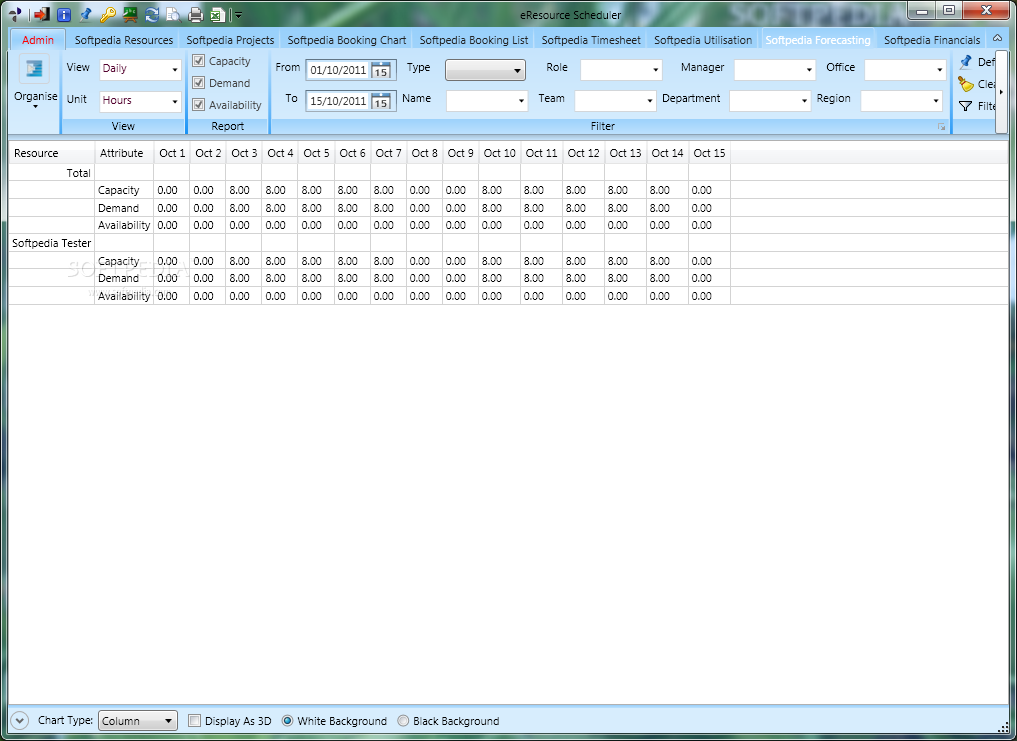Switch to Softpedia Booking Chart tab
This screenshot has height=741, width=1017.
pyautogui.click(x=346, y=40)
